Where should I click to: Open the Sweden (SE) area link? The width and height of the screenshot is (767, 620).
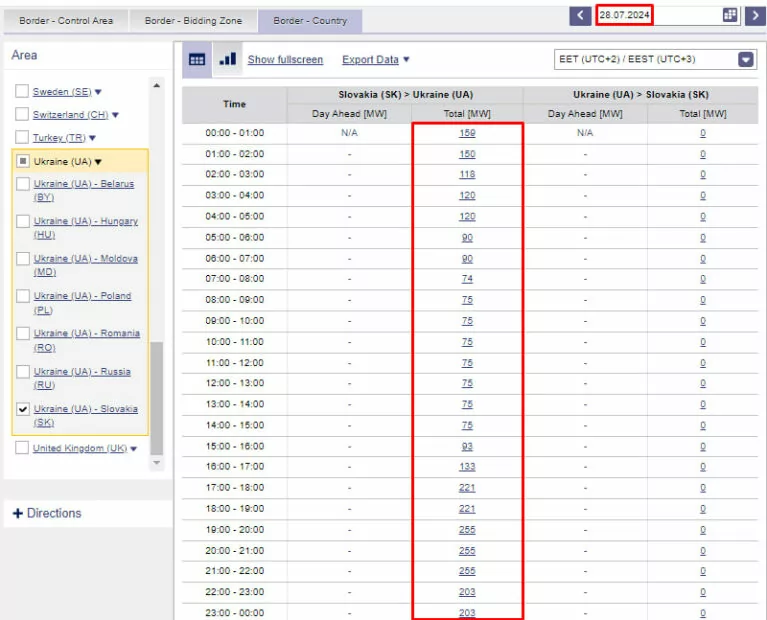click(62, 92)
